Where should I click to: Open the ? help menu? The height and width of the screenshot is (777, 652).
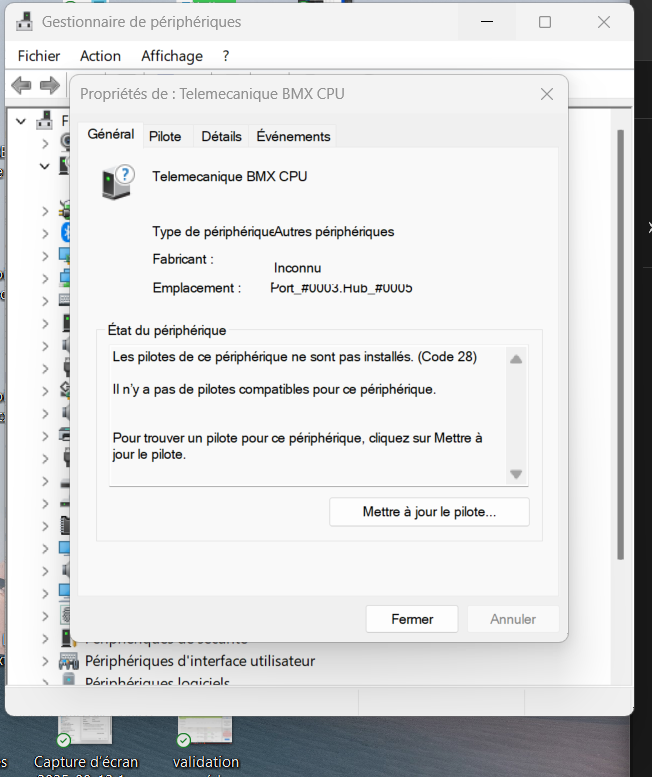[x=226, y=56]
